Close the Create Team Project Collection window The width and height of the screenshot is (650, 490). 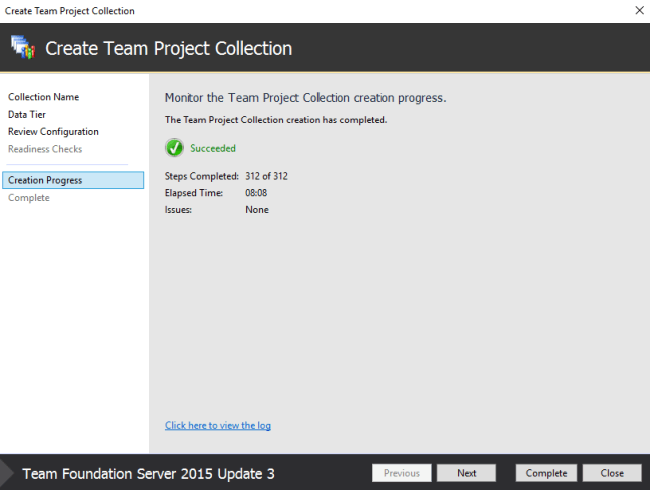pyautogui.click(x=639, y=10)
